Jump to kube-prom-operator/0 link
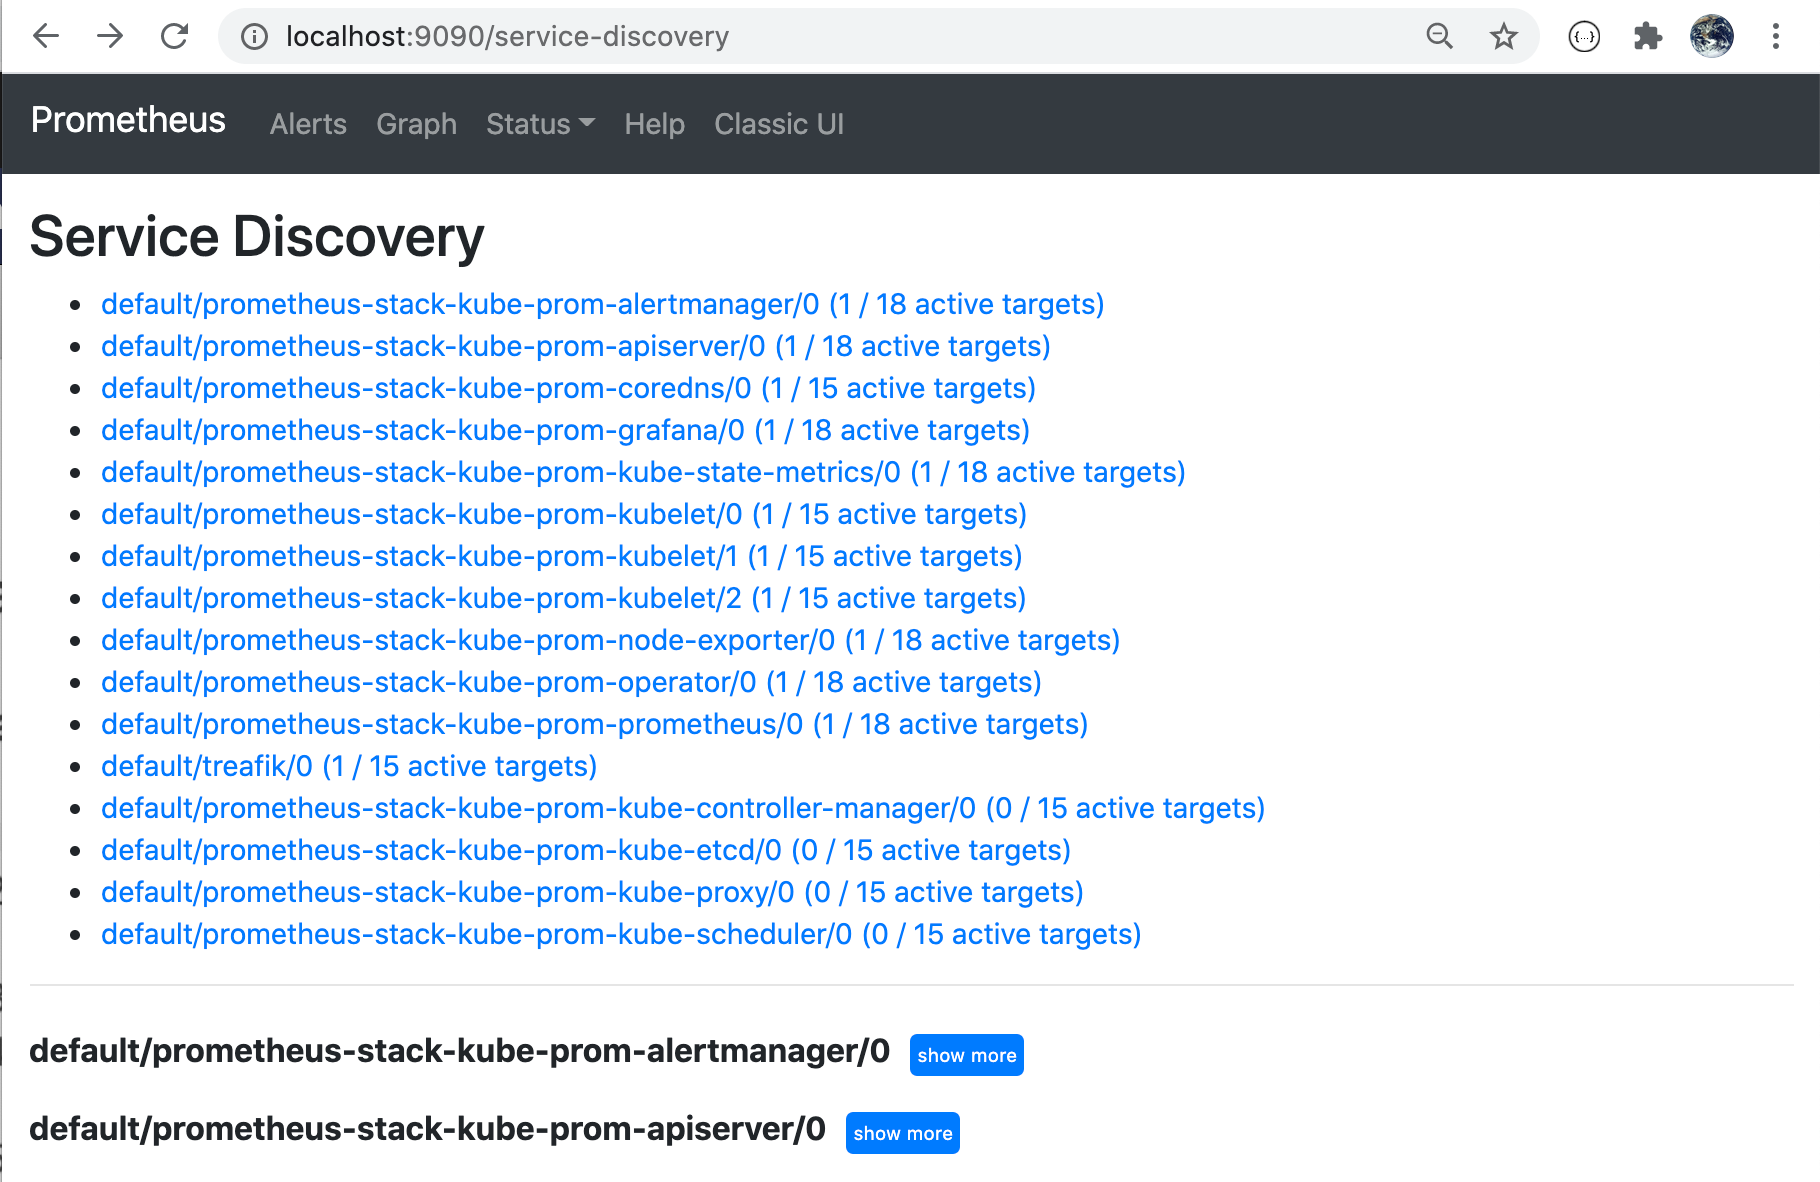Screen dimensions: 1820x1182 coord(571,682)
